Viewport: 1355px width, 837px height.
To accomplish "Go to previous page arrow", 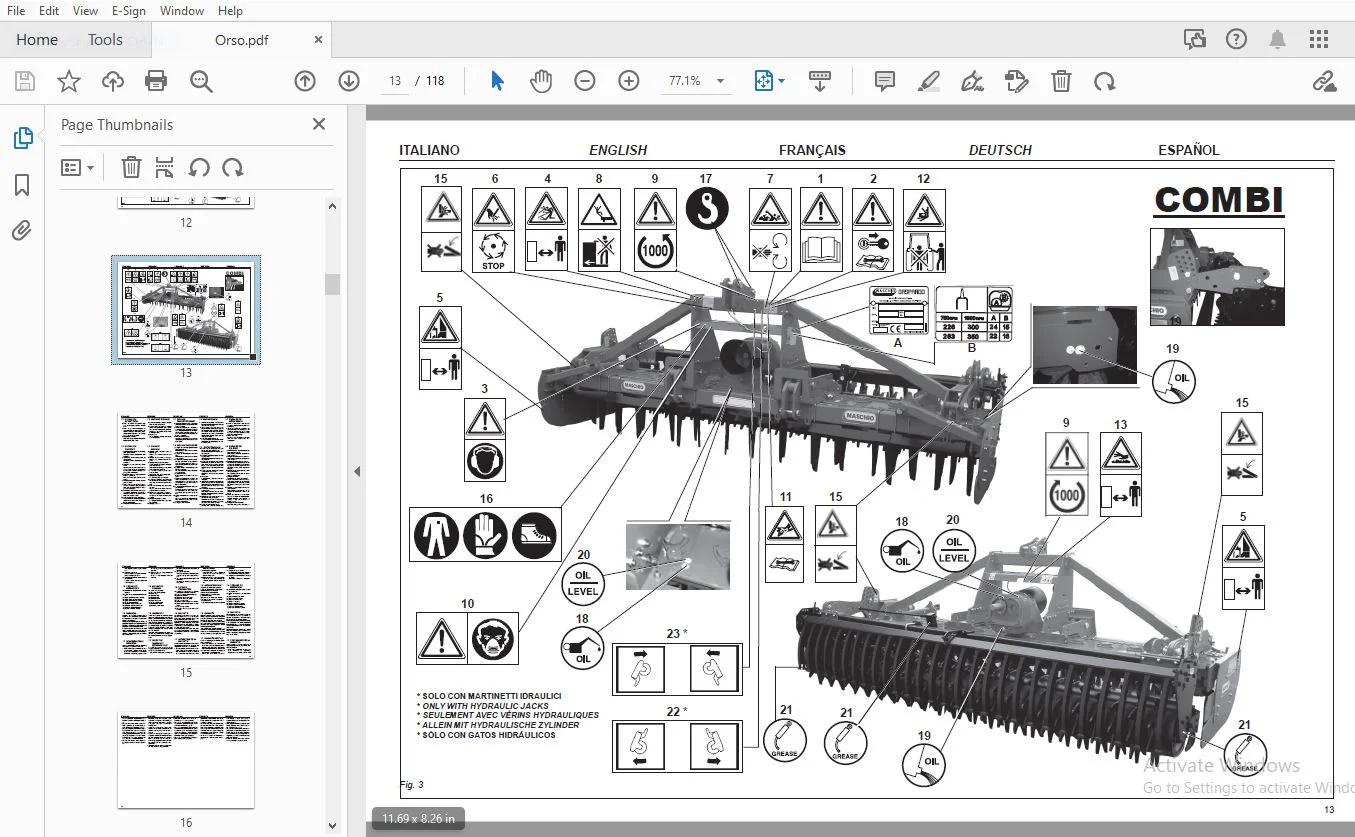I will point(305,81).
